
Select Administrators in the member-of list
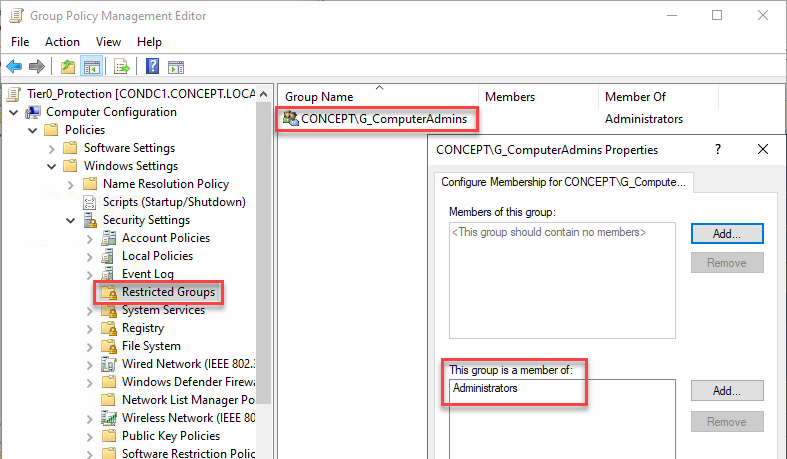pyautogui.click(x=485, y=388)
